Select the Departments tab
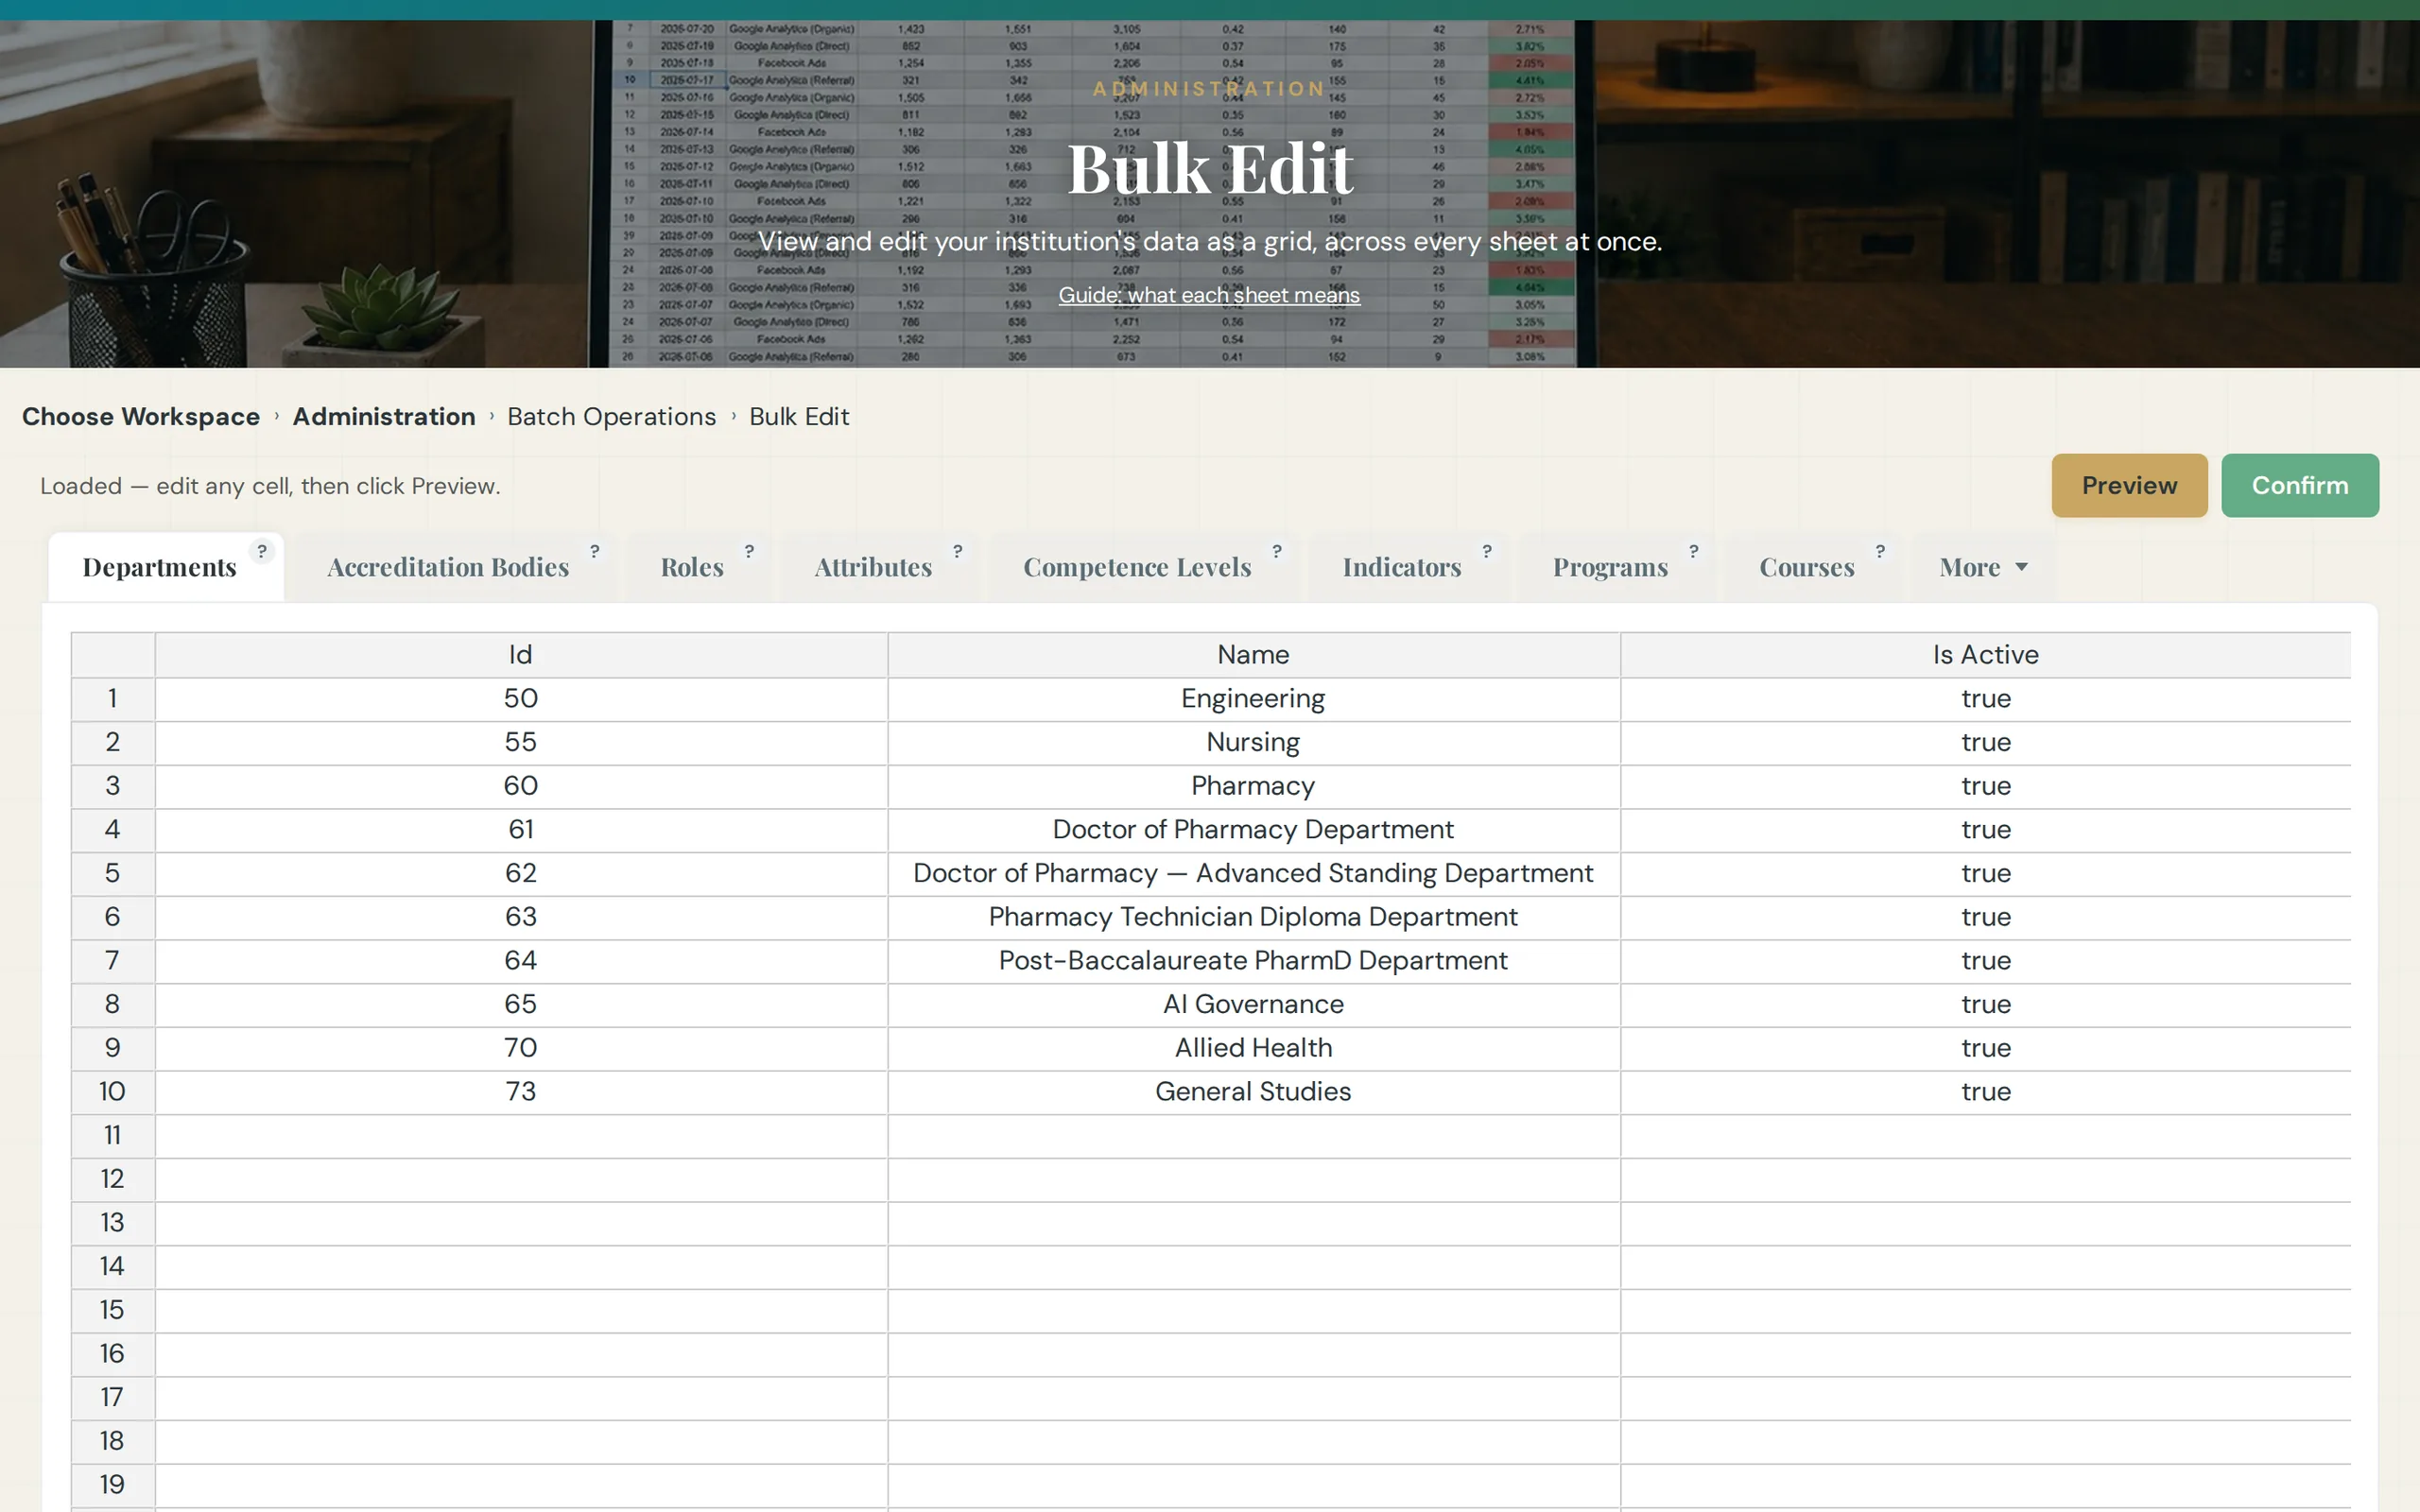This screenshot has height=1512, width=2420. point(160,567)
